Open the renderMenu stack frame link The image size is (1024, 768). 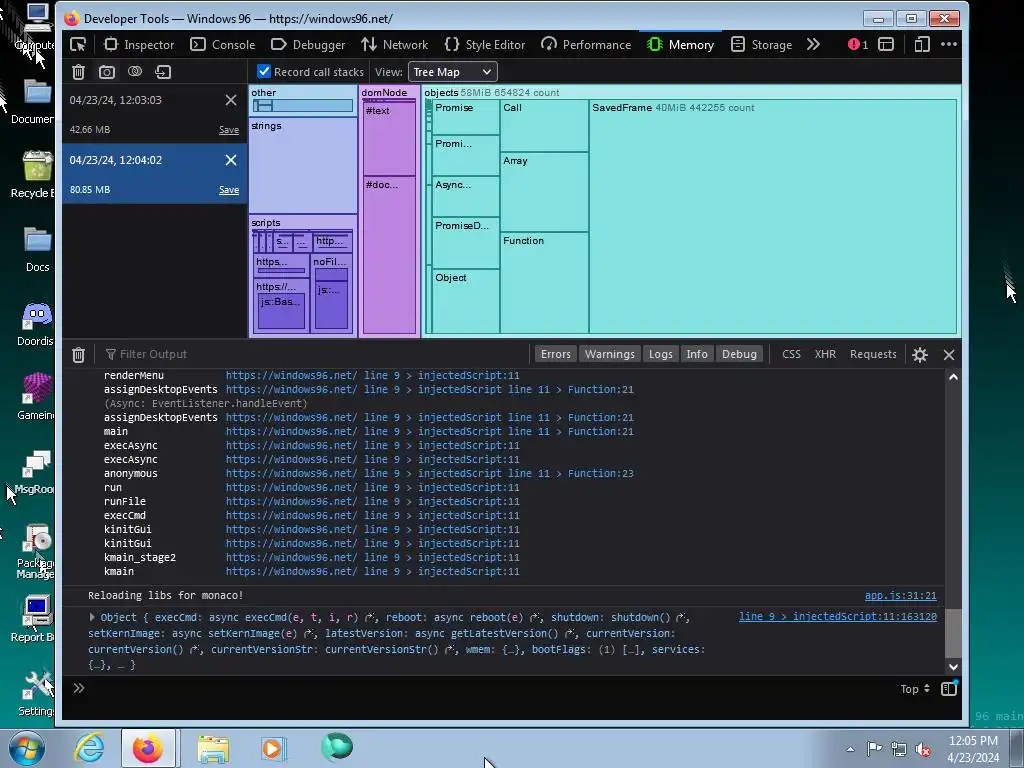tap(373, 376)
